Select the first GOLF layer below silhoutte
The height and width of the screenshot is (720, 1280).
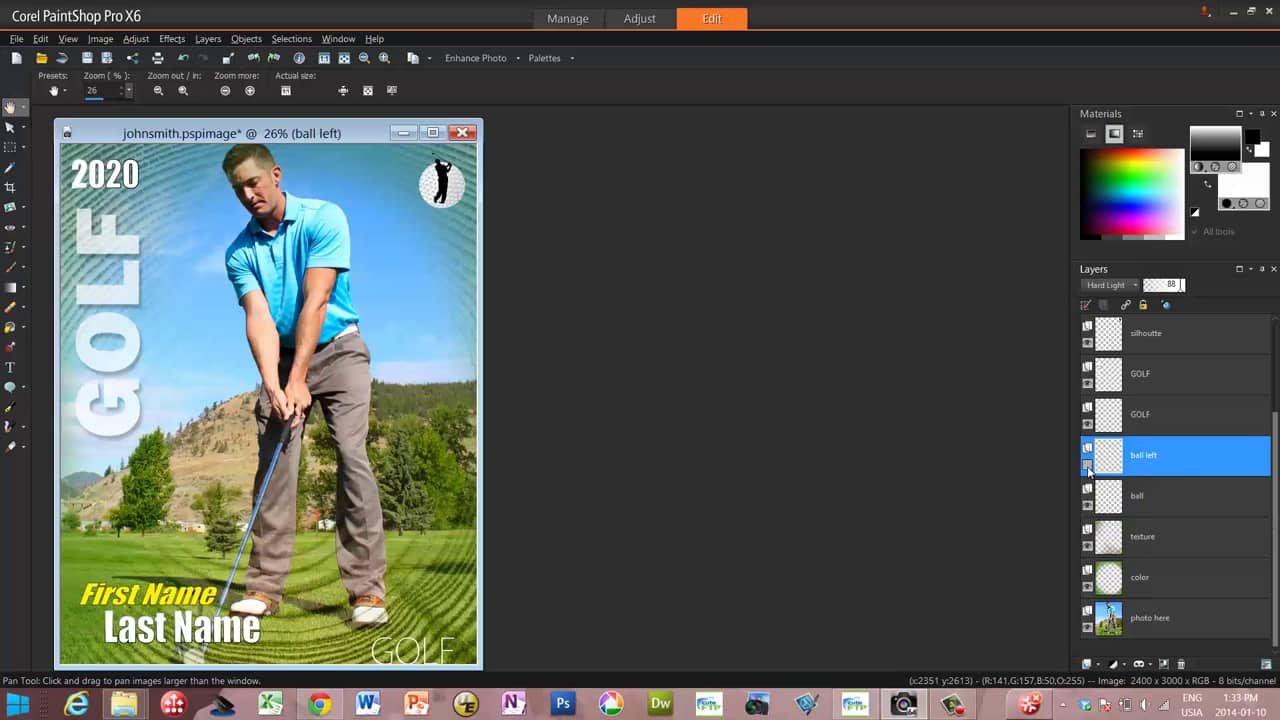(x=1175, y=374)
